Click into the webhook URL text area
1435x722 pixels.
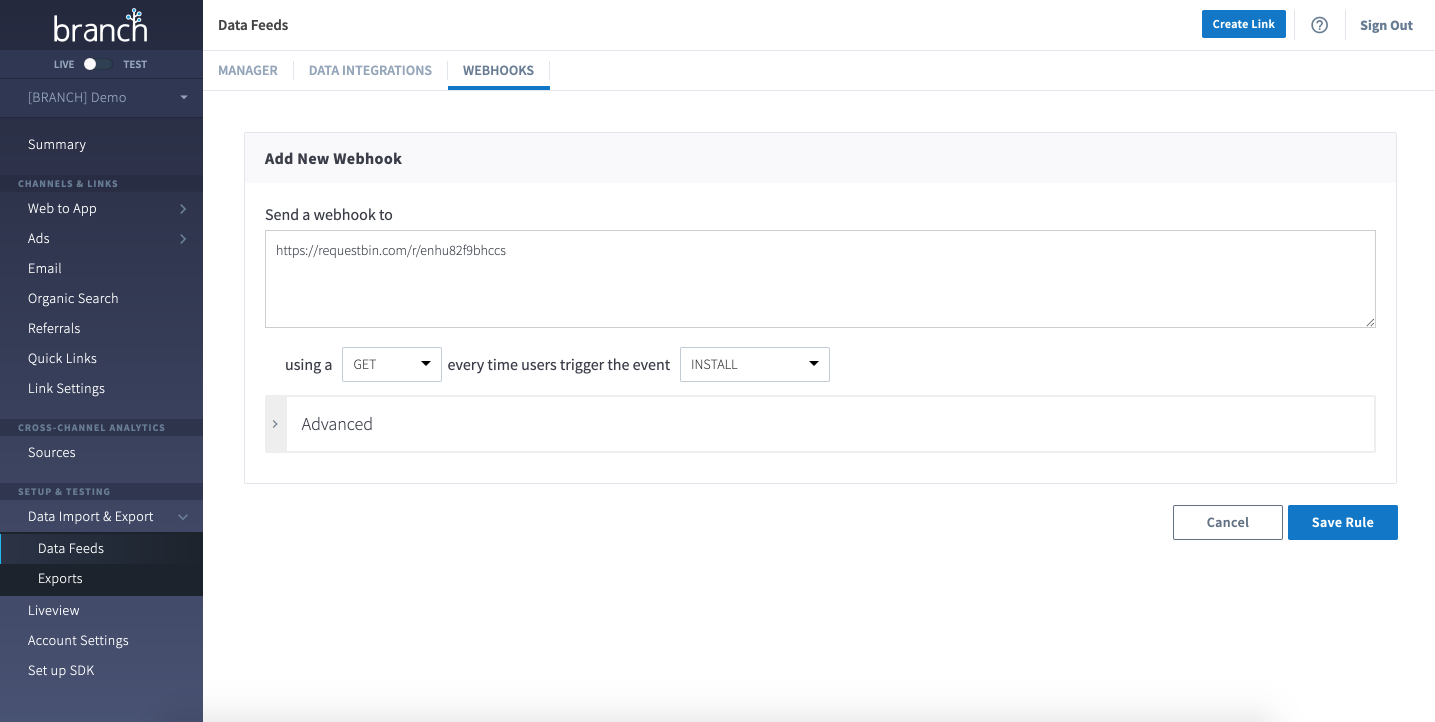coord(820,279)
